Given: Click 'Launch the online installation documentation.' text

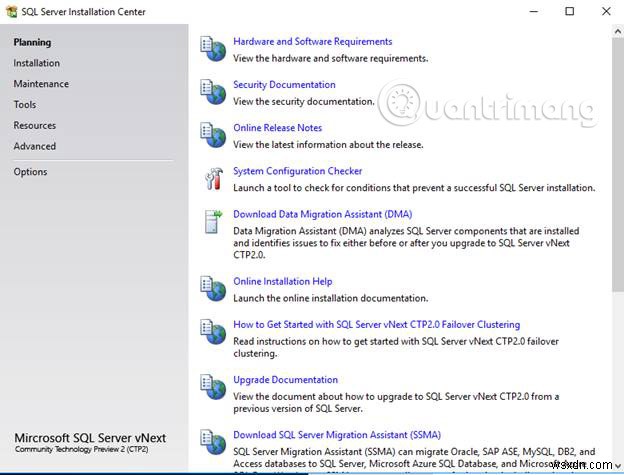Looking at the screenshot, I should (x=331, y=298).
